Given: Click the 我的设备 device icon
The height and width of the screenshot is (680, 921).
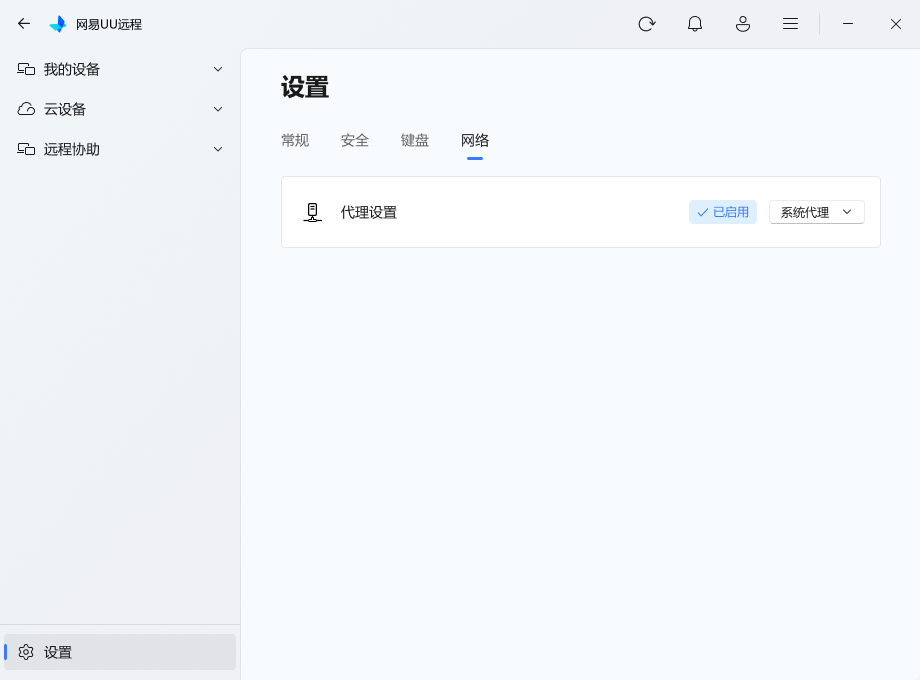Looking at the screenshot, I should point(26,69).
